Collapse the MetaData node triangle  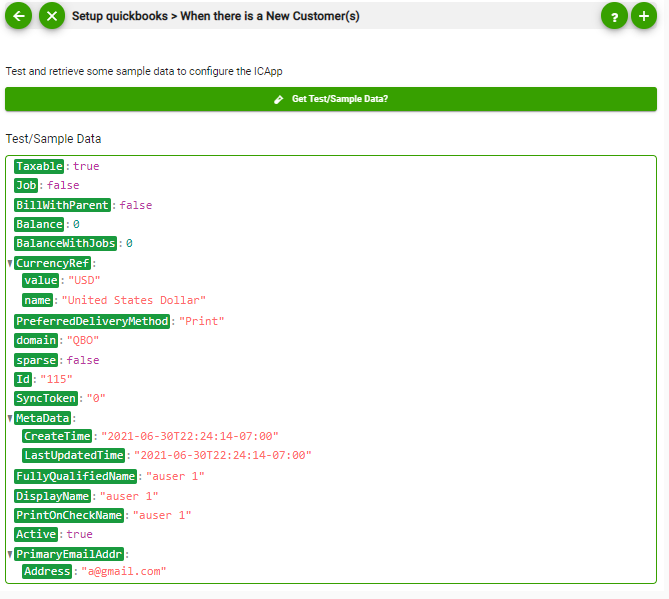[x=10, y=418]
